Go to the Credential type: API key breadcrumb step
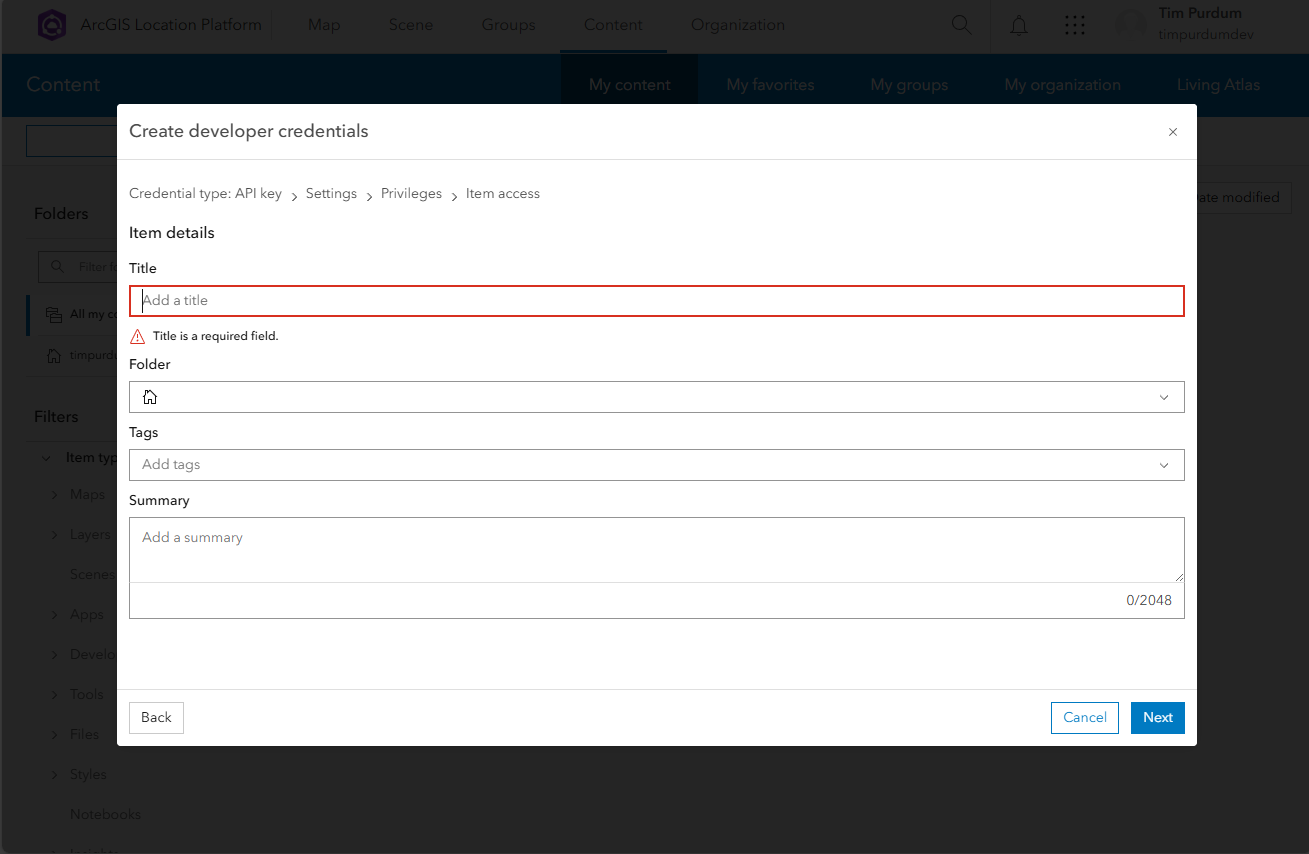1309x854 pixels. tap(205, 194)
